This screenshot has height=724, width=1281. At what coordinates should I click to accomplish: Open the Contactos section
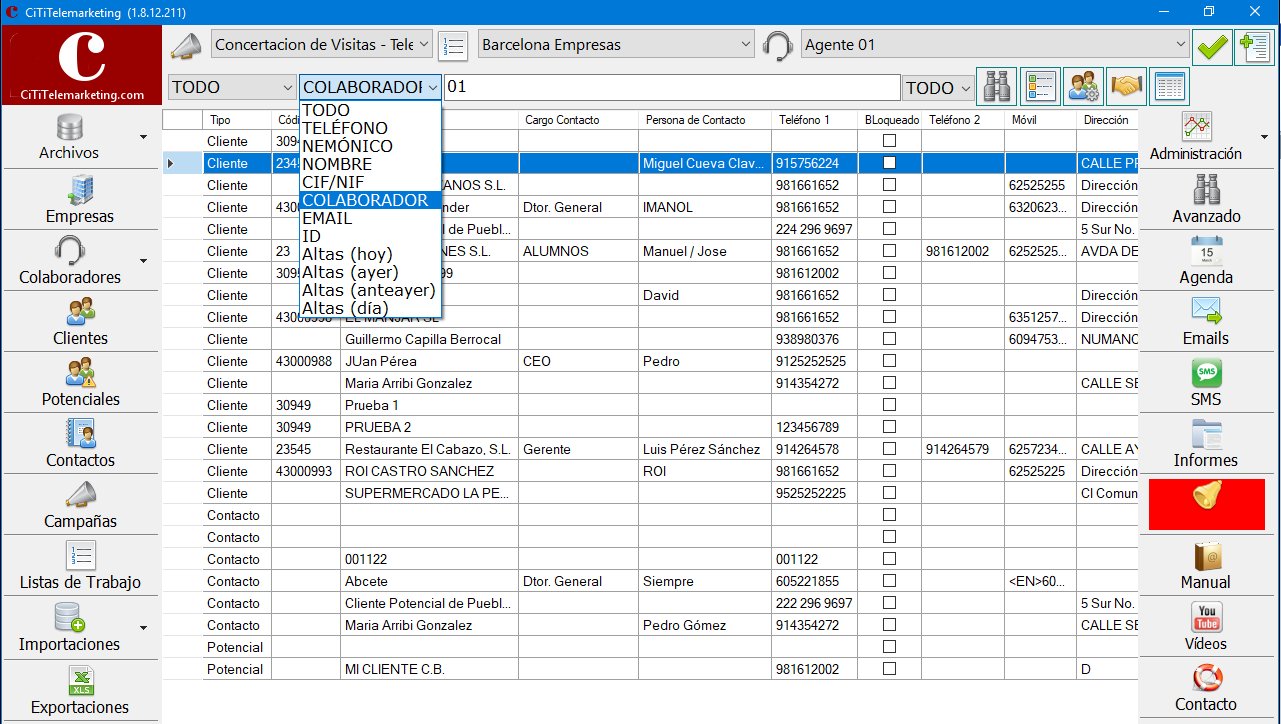point(80,443)
